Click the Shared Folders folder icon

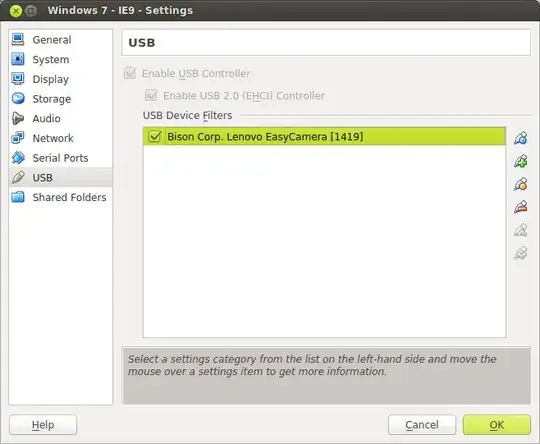18,197
